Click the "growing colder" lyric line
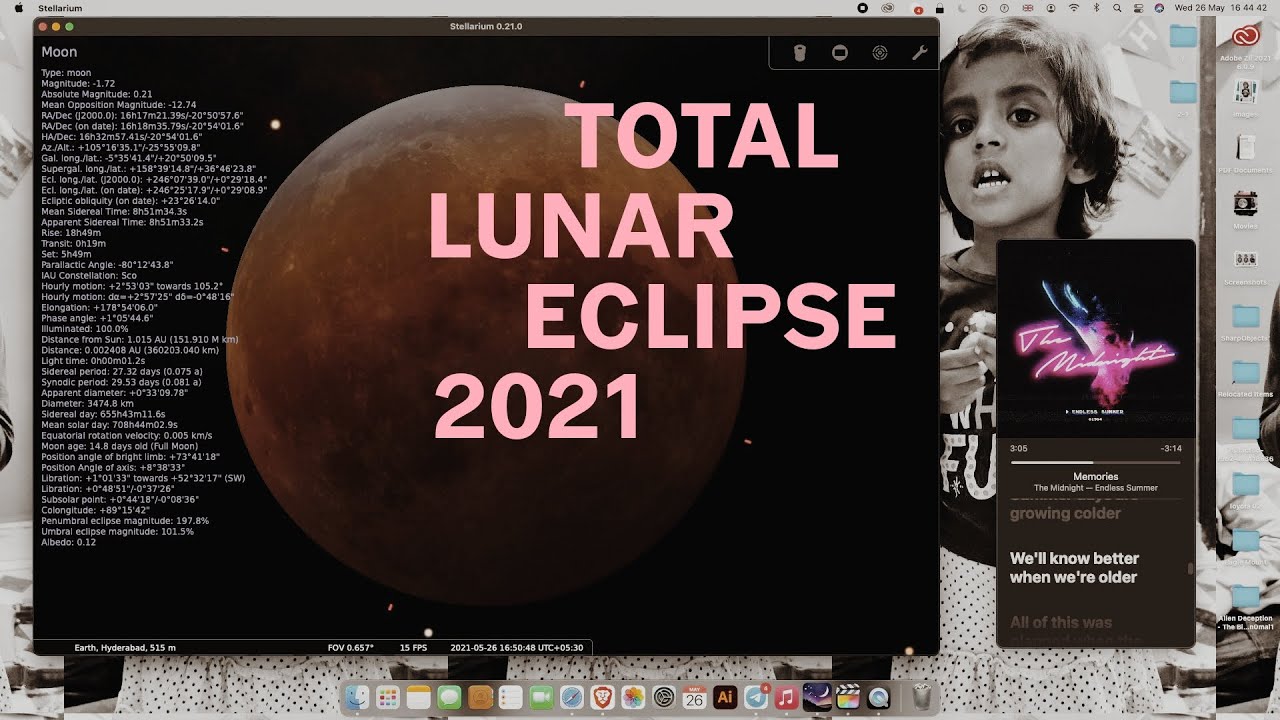 [x=1065, y=513]
